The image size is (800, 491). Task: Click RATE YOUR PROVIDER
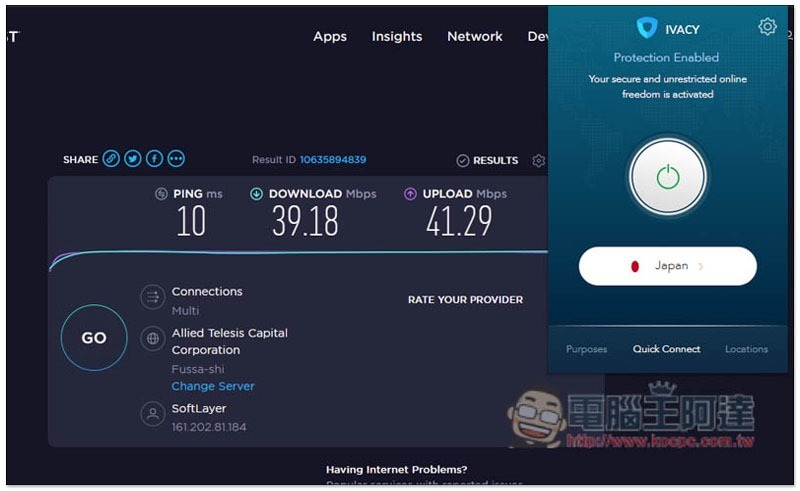[x=465, y=300]
